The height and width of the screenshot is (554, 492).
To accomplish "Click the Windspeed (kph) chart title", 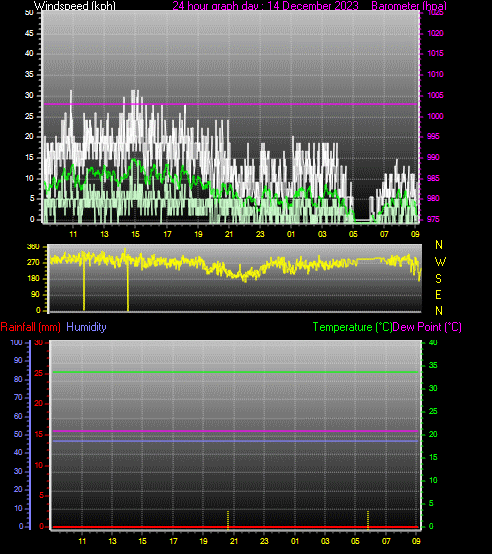I will [75, 6].
